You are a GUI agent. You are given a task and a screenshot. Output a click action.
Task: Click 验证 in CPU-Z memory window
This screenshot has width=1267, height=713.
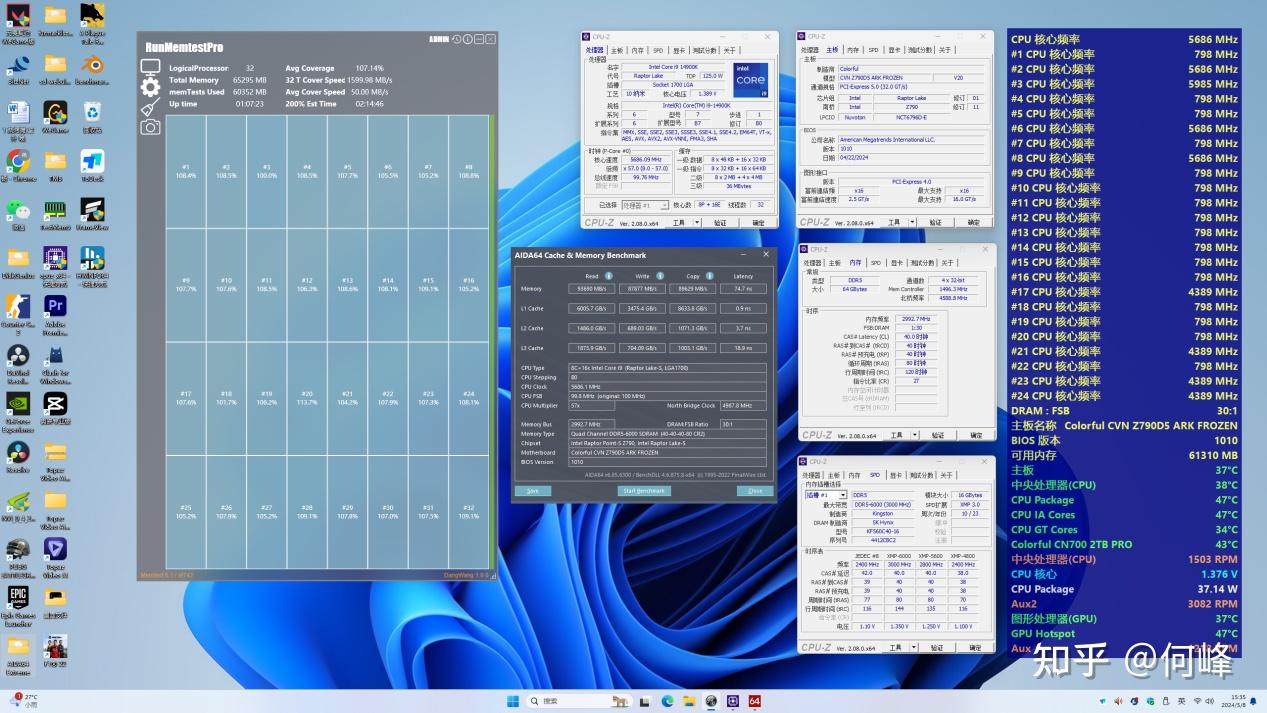pyautogui.click(x=938, y=435)
